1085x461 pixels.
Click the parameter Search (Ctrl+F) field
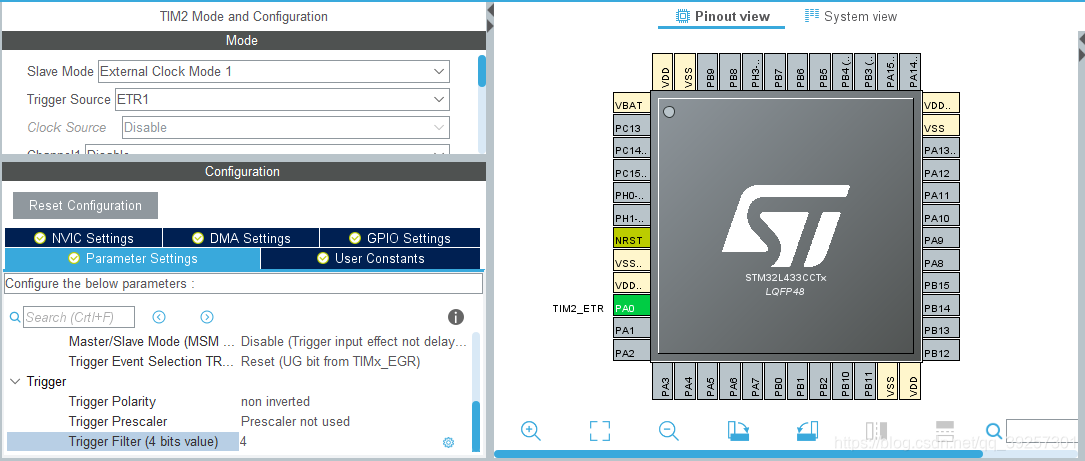(79, 317)
